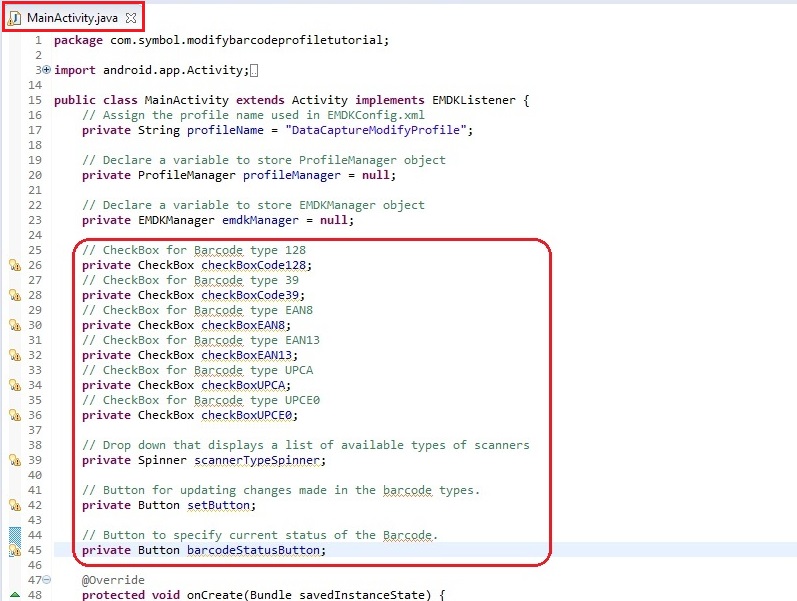Viewport: 797px width, 601px height.
Task: Open quick fix for checkBoxEAN13 warning
Action: 15,355
